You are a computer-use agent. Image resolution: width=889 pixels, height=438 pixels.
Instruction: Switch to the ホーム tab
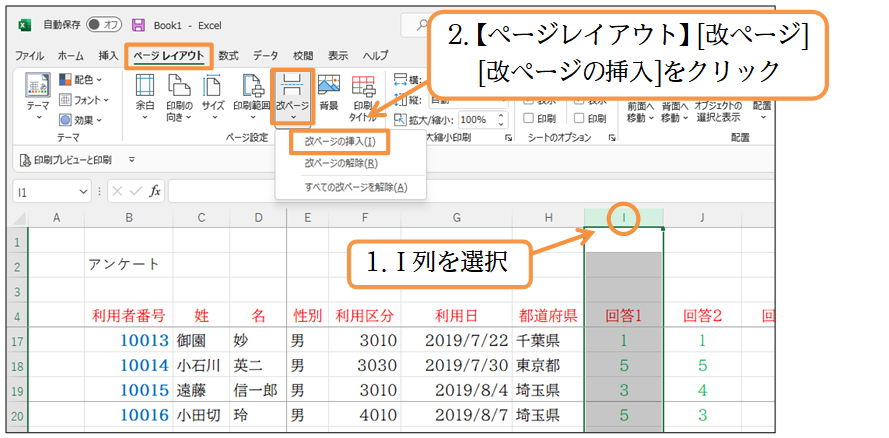click(71, 56)
